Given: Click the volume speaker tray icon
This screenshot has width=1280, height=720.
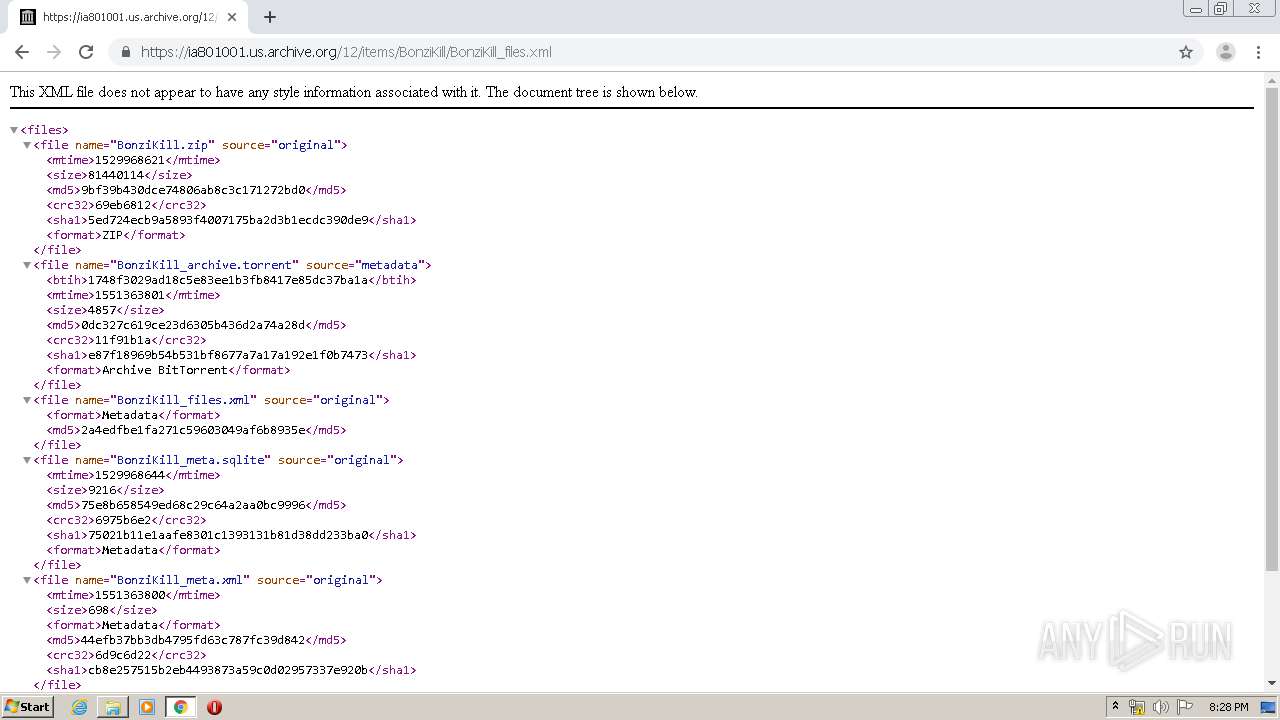Looking at the screenshot, I should tap(1160, 707).
